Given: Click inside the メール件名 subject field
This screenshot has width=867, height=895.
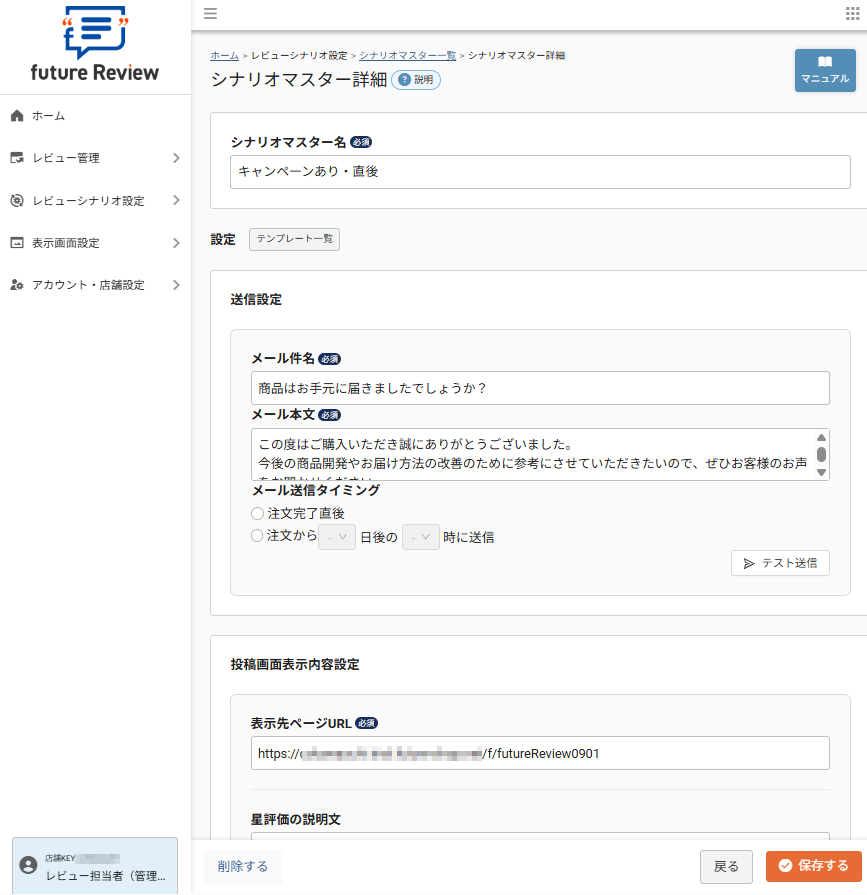Looking at the screenshot, I should (540, 387).
